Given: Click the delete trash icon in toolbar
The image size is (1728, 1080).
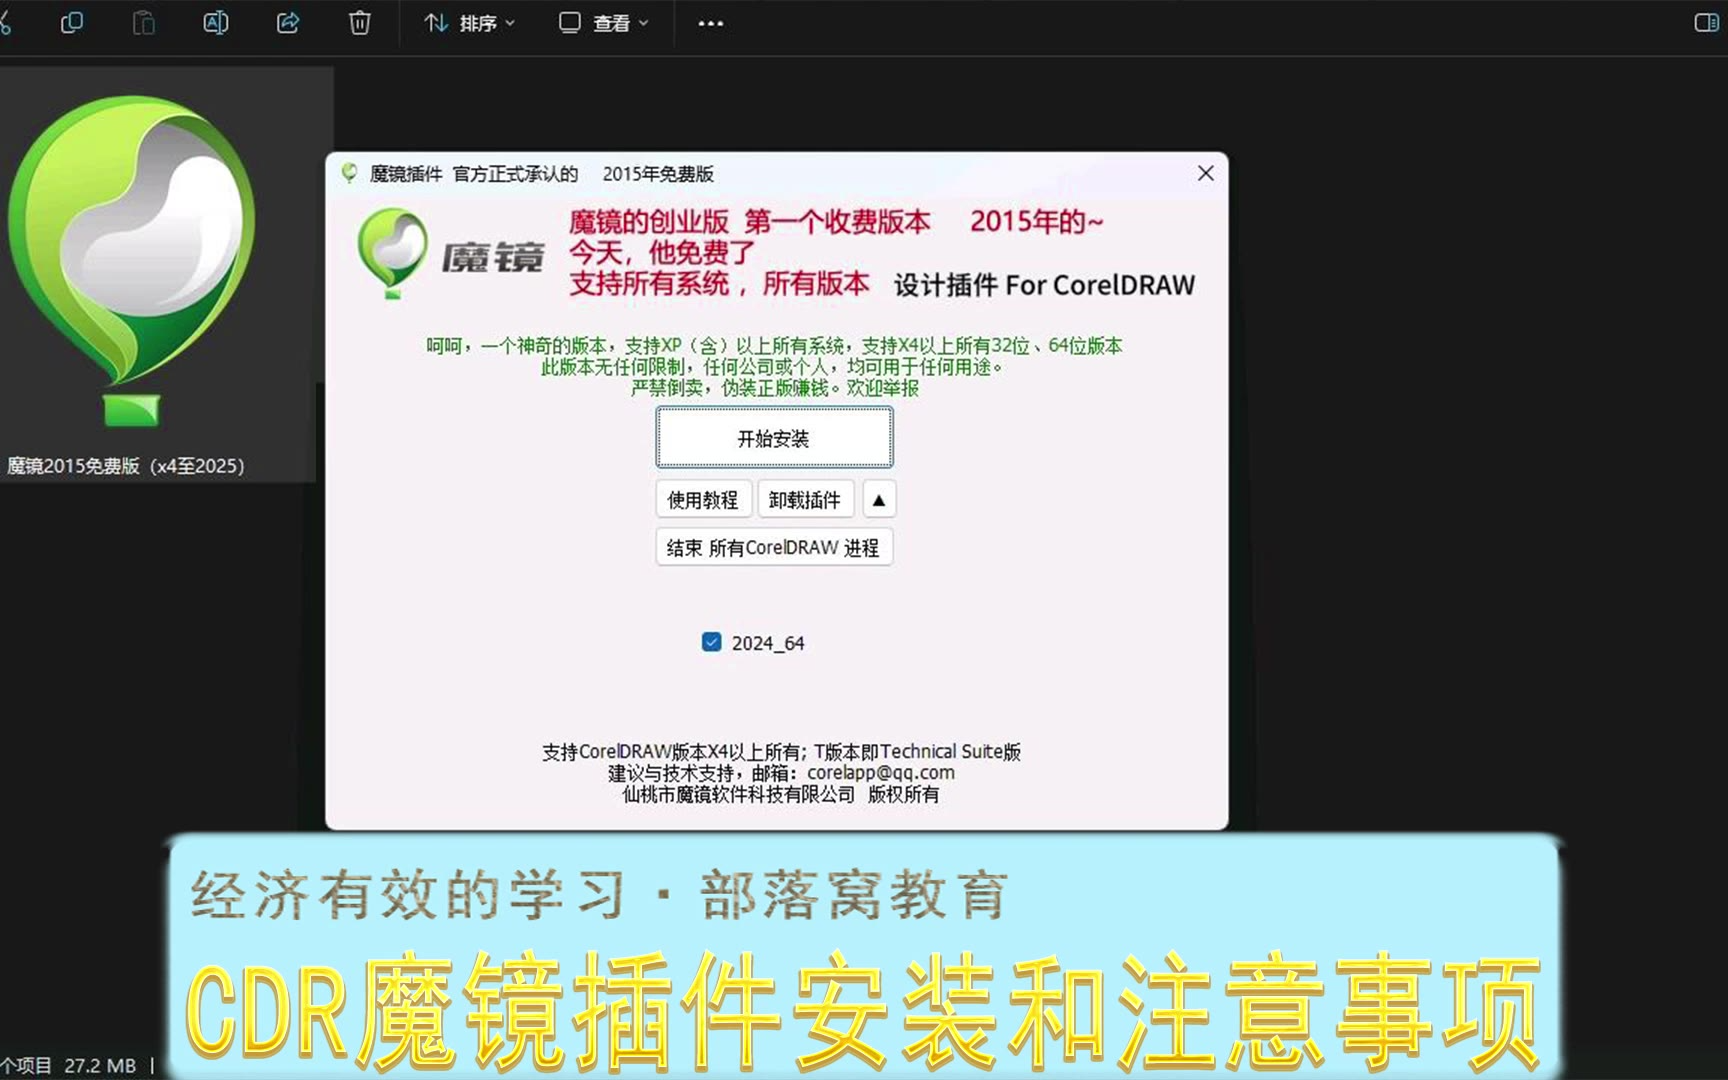Looking at the screenshot, I should pyautogui.click(x=360, y=23).
